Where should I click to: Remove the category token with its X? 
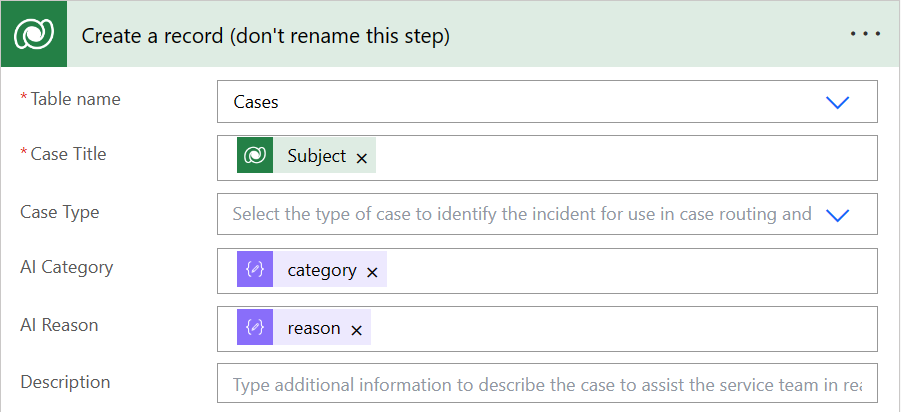(372, 272)
